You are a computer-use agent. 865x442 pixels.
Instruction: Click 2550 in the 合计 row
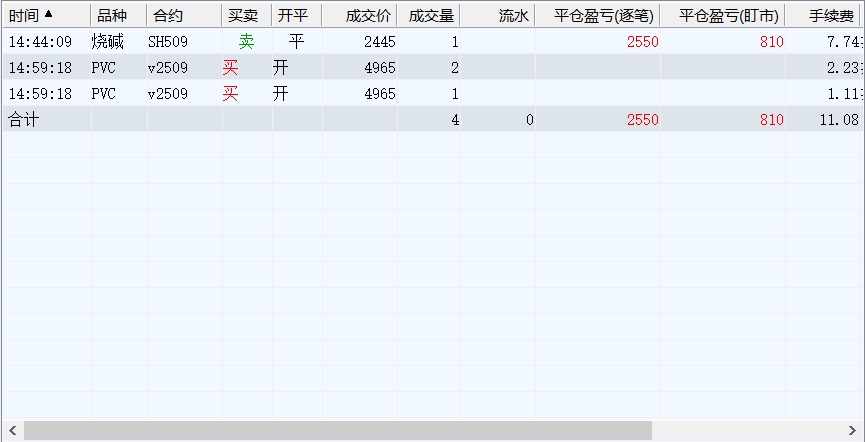click(643, 120)
